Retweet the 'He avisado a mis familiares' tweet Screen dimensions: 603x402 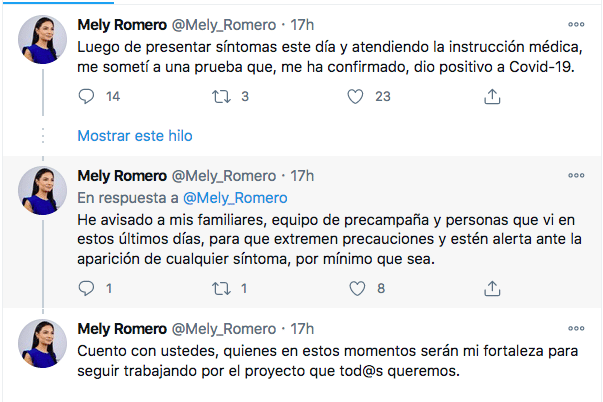coord(222,288)
